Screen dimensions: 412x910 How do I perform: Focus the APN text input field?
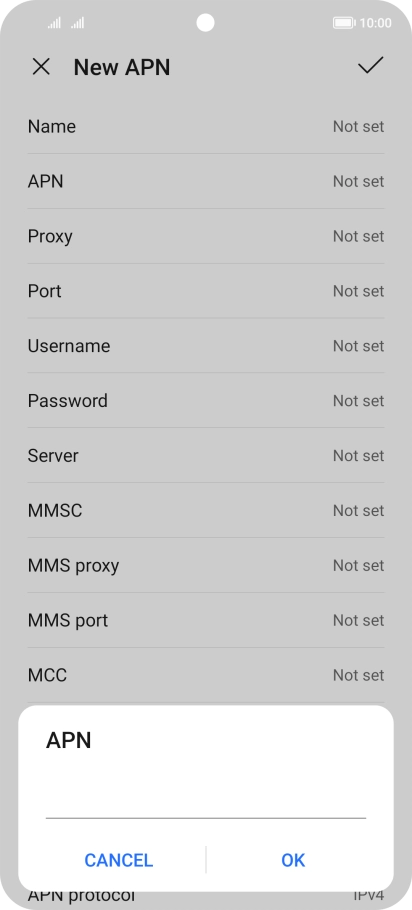(206, 801)
